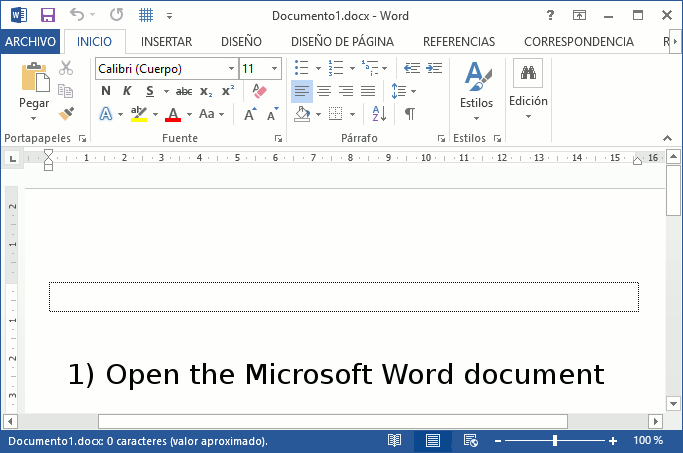The image size is (683, 453).
Task: Open Ribbon display options button
Action: tap(579, 15)
